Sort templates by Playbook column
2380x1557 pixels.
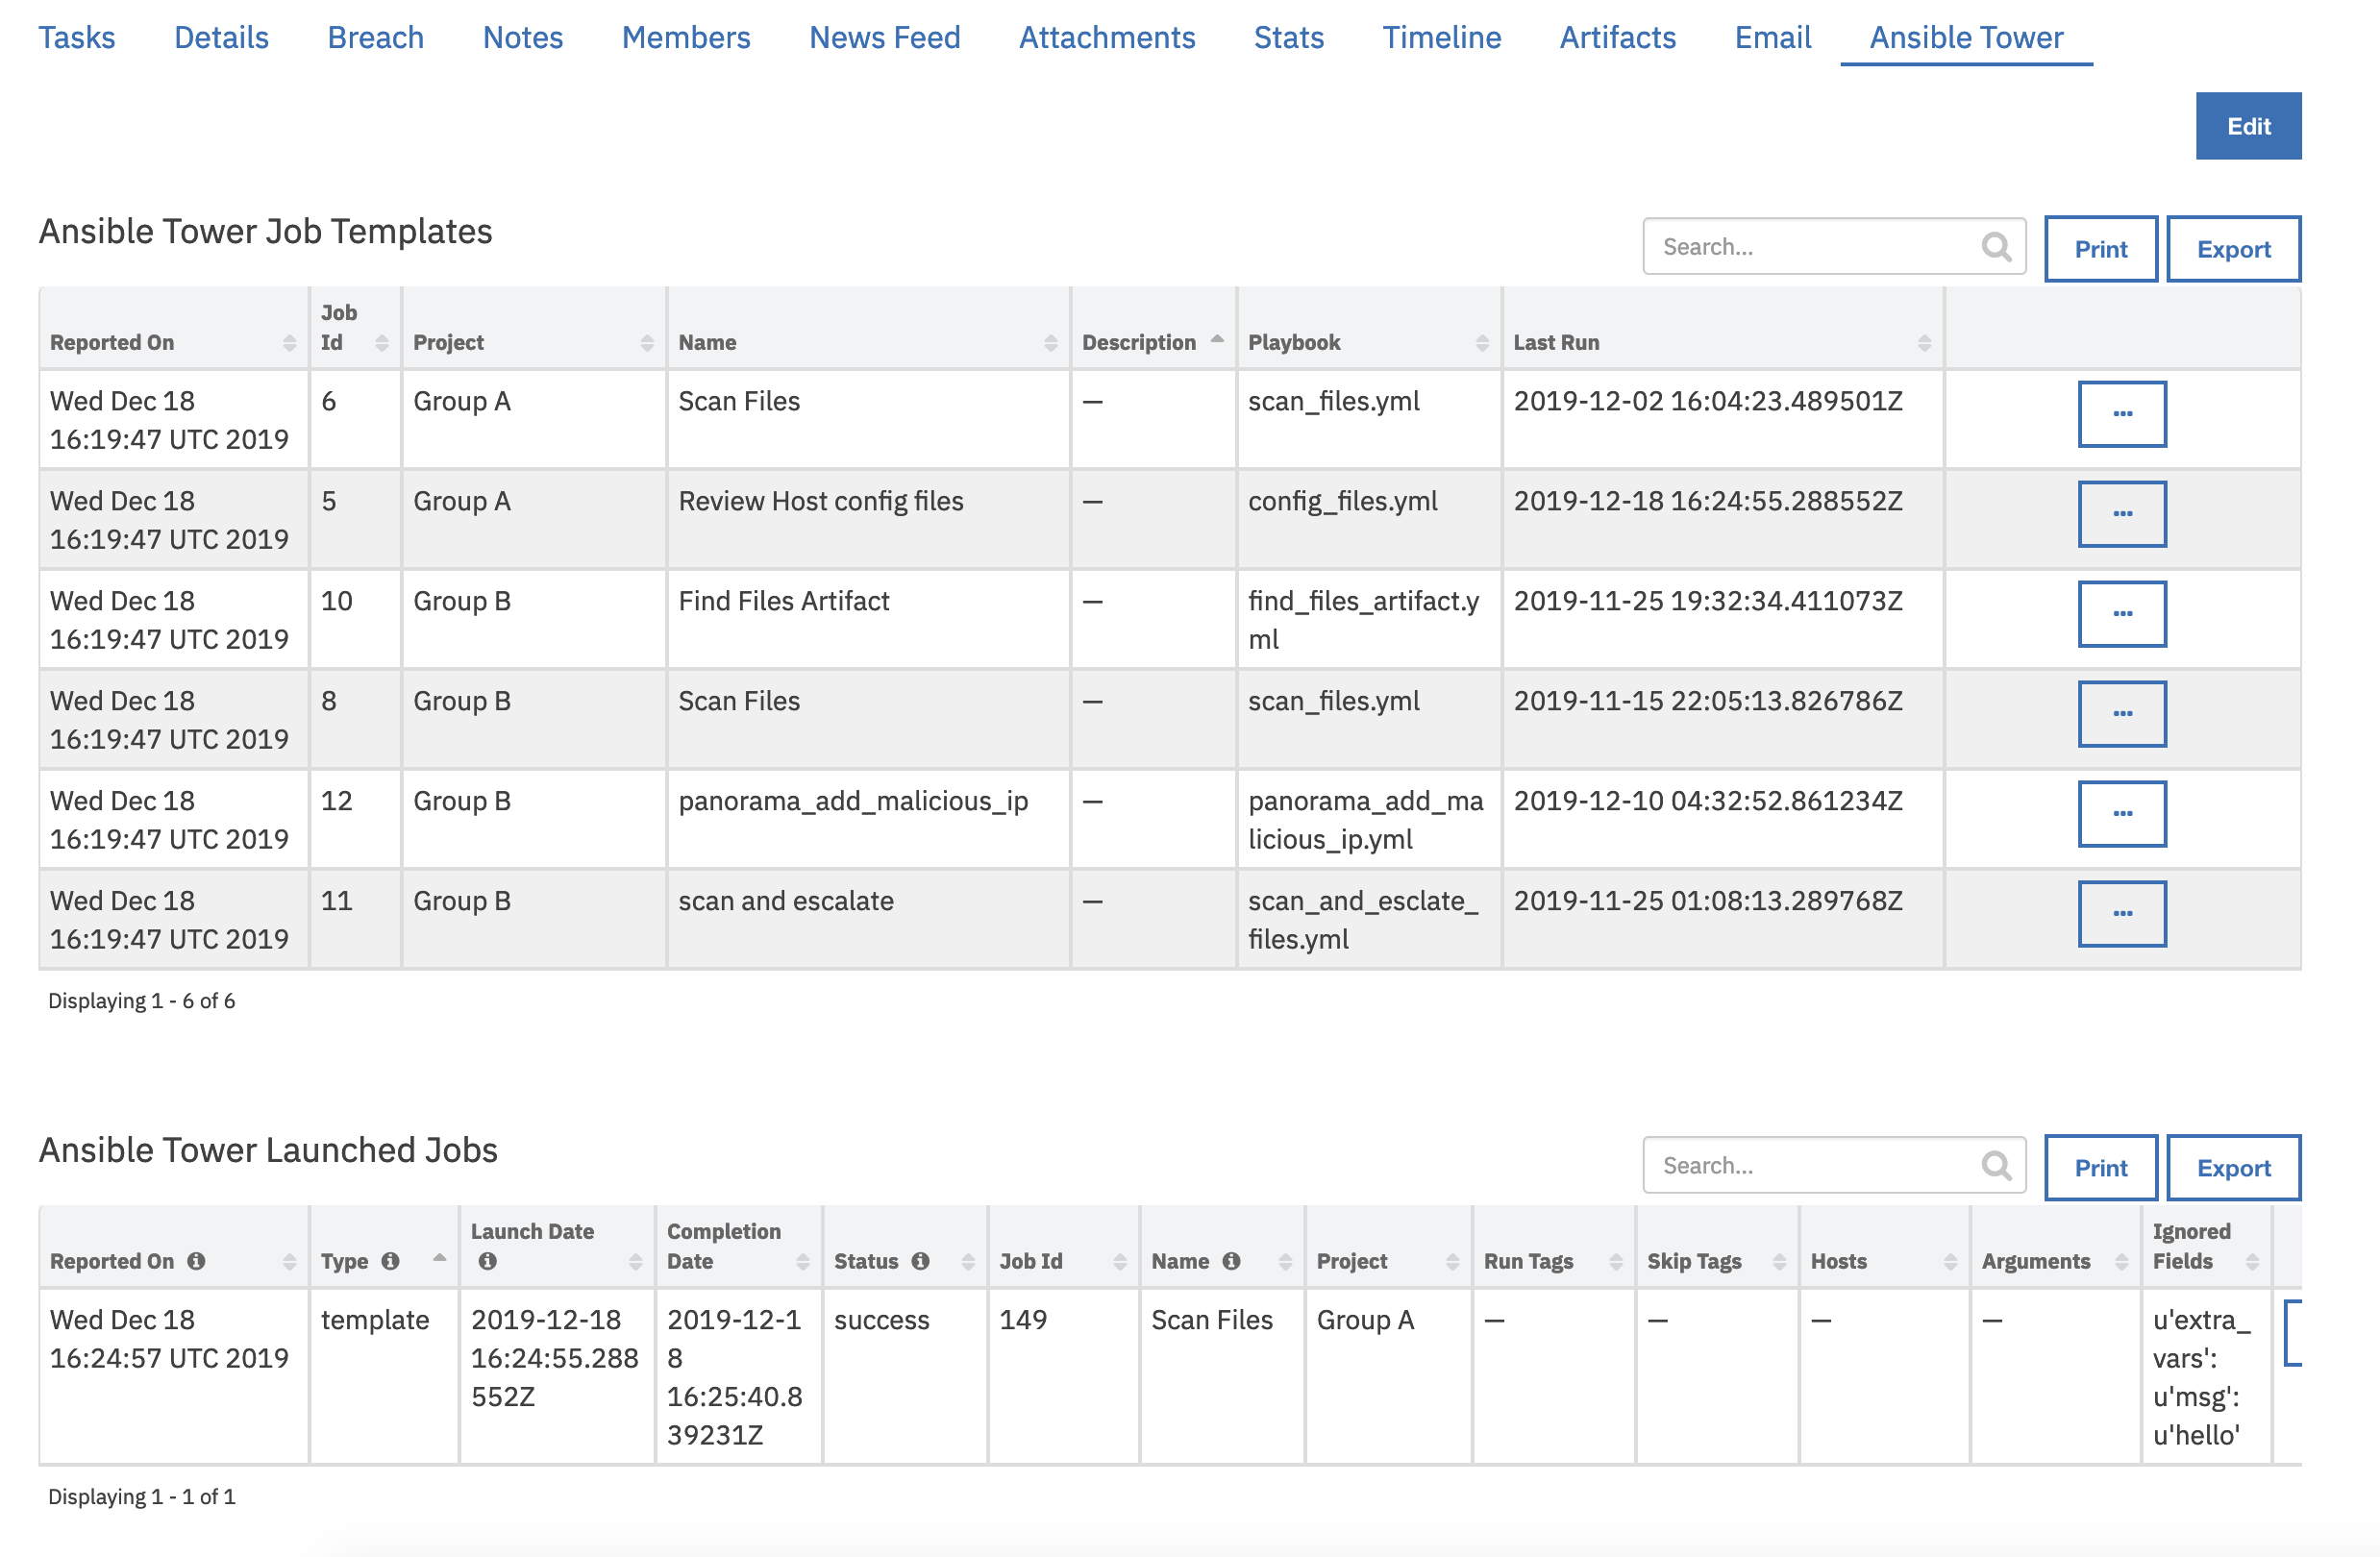[x=1482, y=343]
